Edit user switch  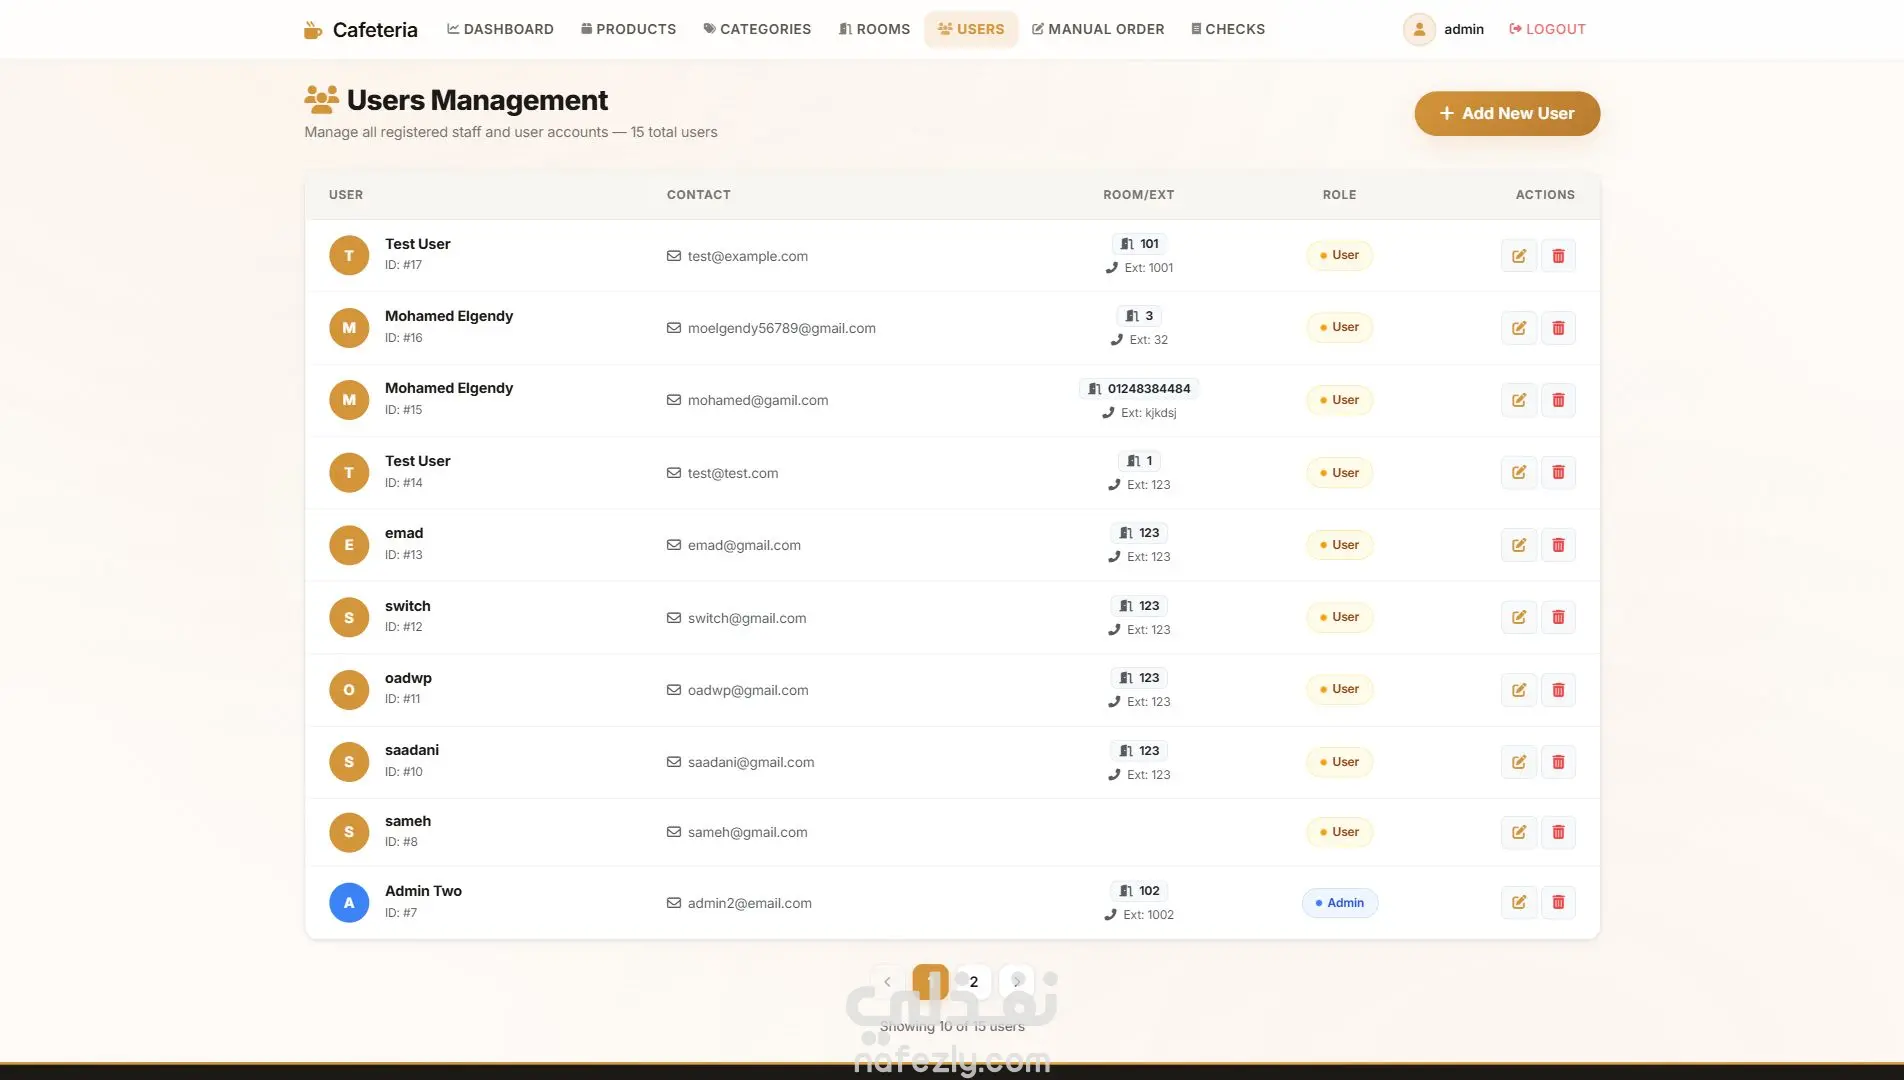click(x=1518, y=617)
